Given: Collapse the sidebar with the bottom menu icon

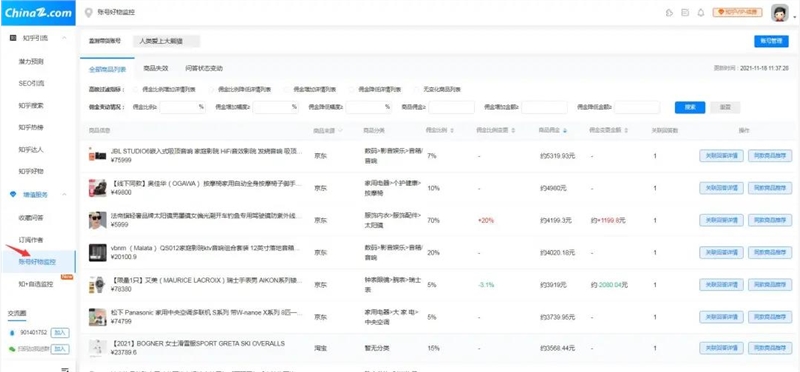Looking at the screenshot, I should click(64, 369).
